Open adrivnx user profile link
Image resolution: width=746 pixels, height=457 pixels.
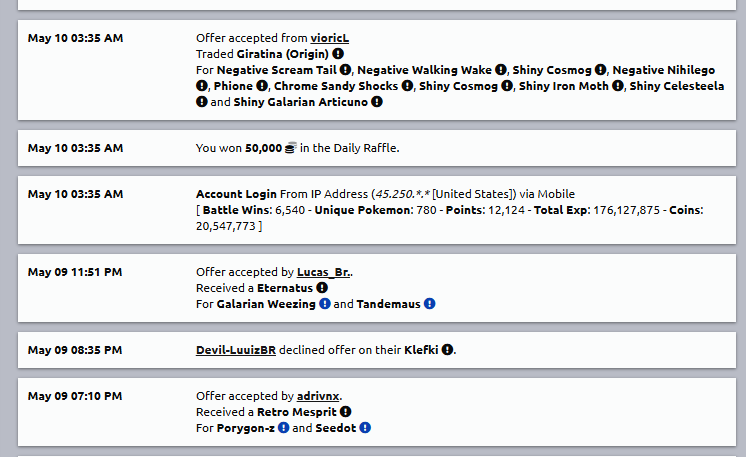(x=325, y=396)
